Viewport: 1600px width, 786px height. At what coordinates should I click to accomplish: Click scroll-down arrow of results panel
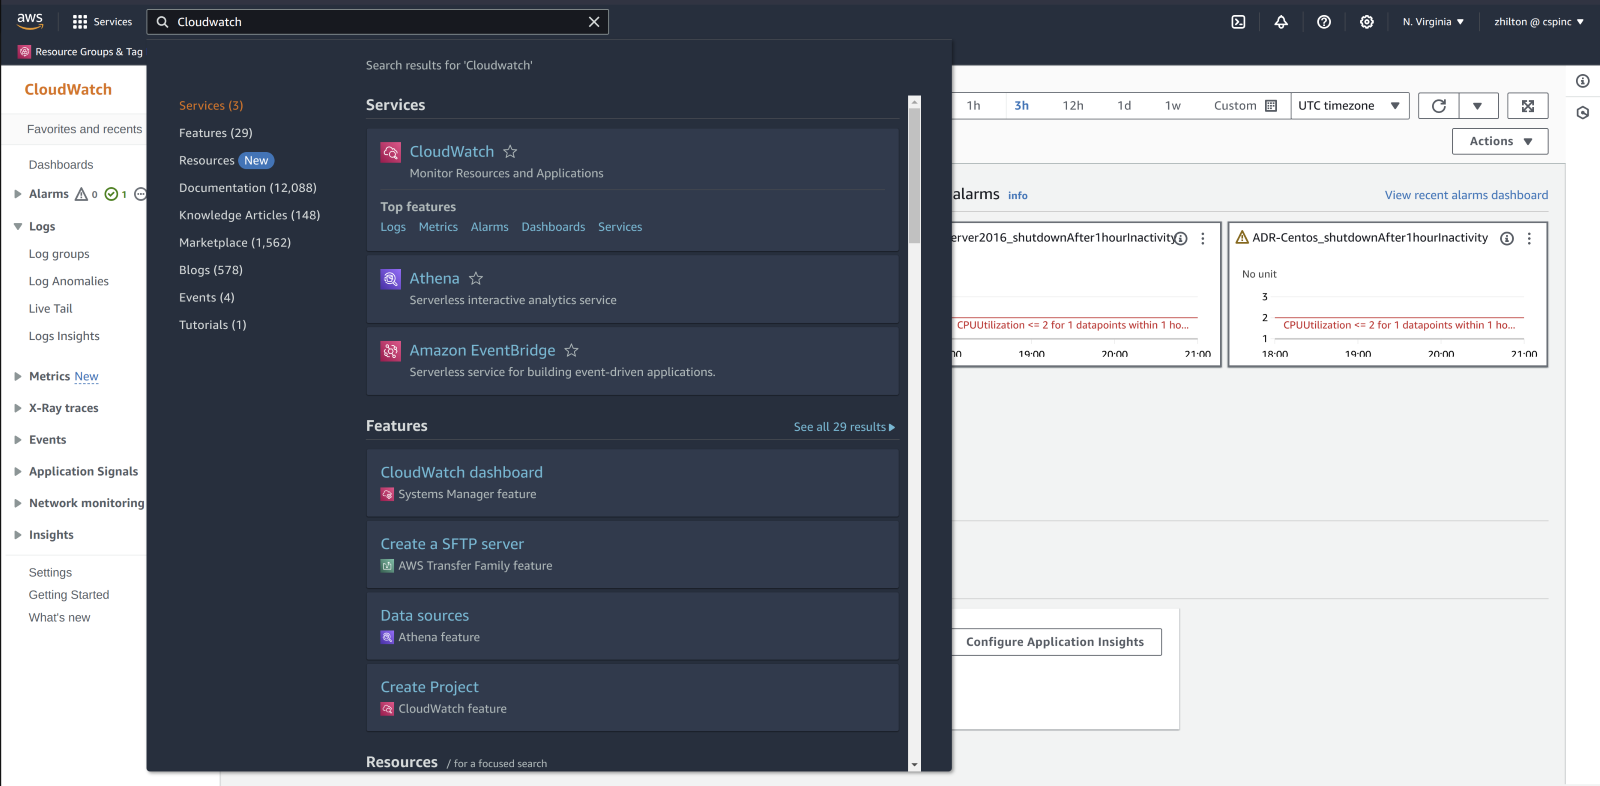point(914,765)
